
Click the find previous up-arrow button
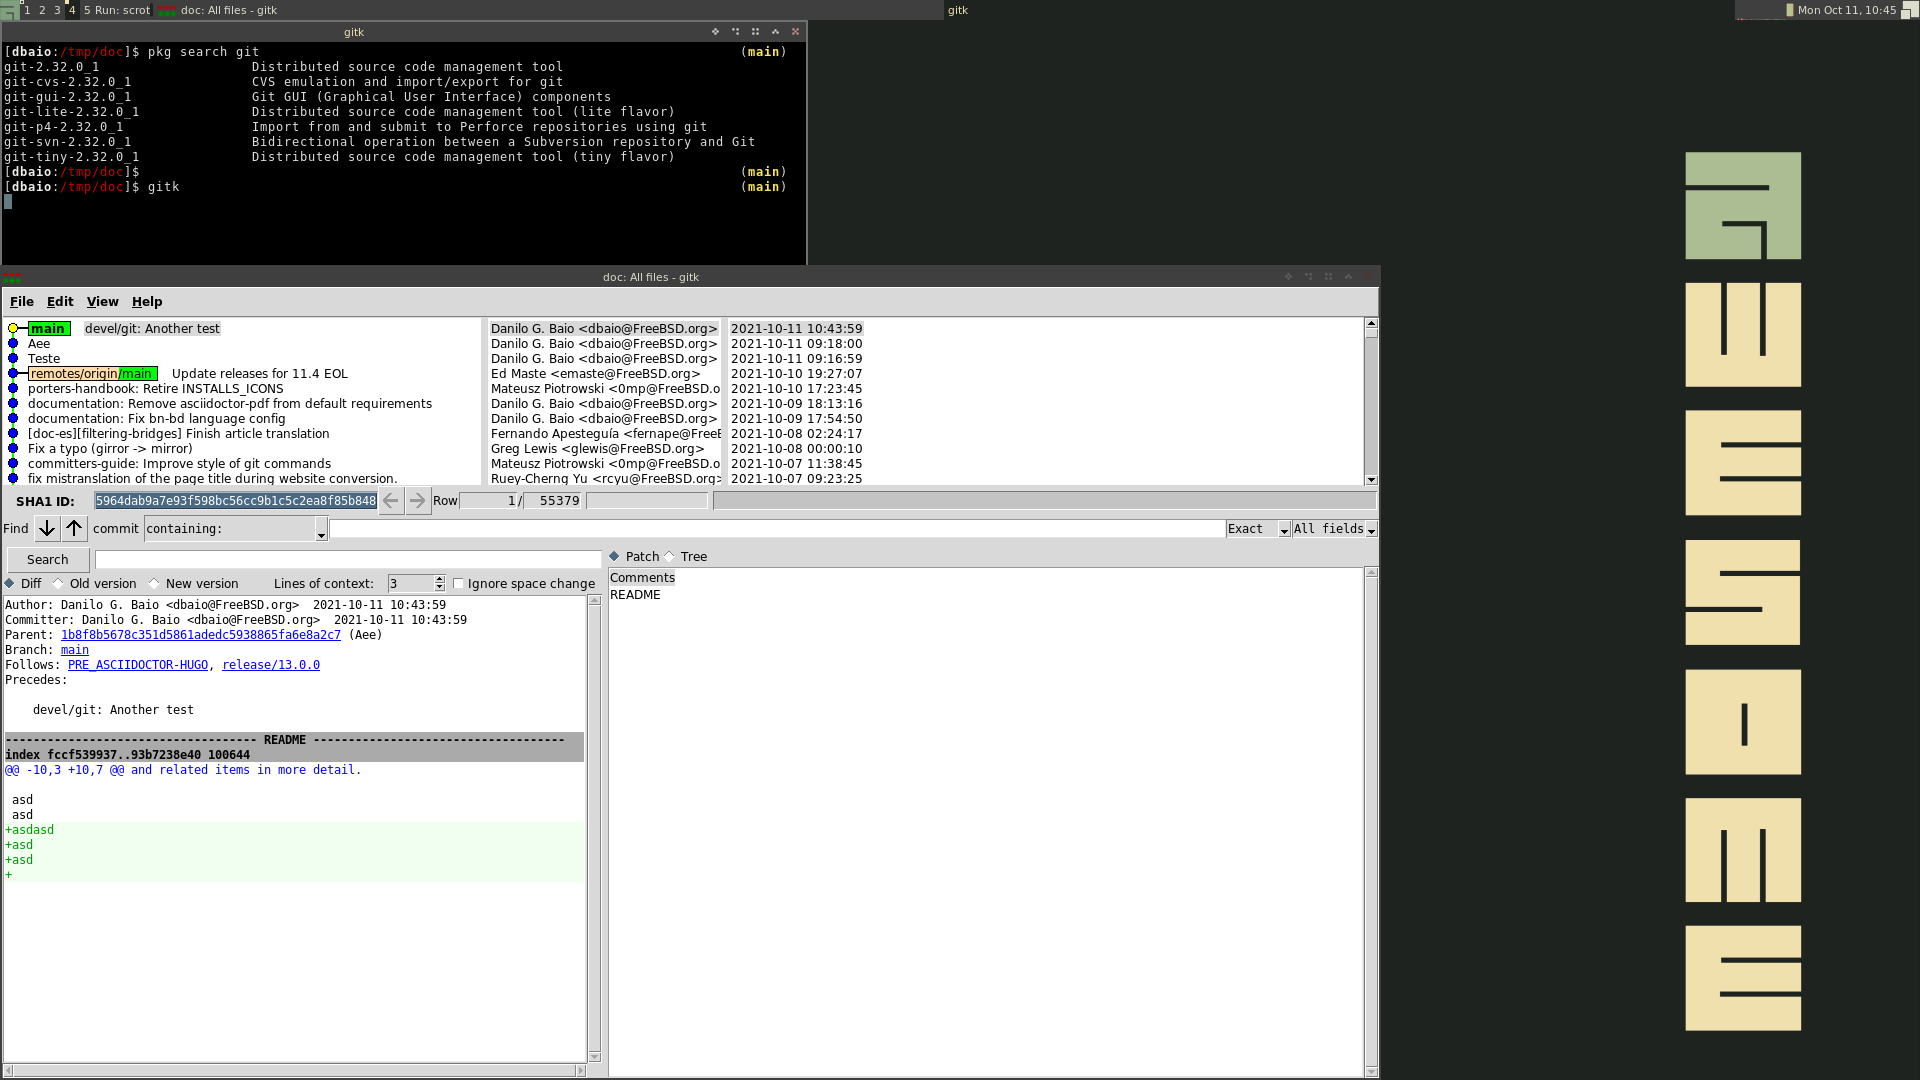75,529
